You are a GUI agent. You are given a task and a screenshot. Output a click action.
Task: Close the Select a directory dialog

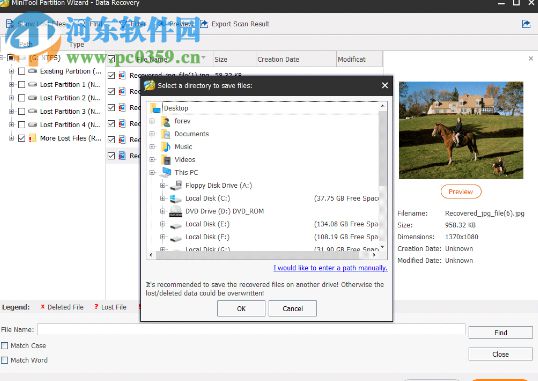pyautogui.click(x=385, y=85)
